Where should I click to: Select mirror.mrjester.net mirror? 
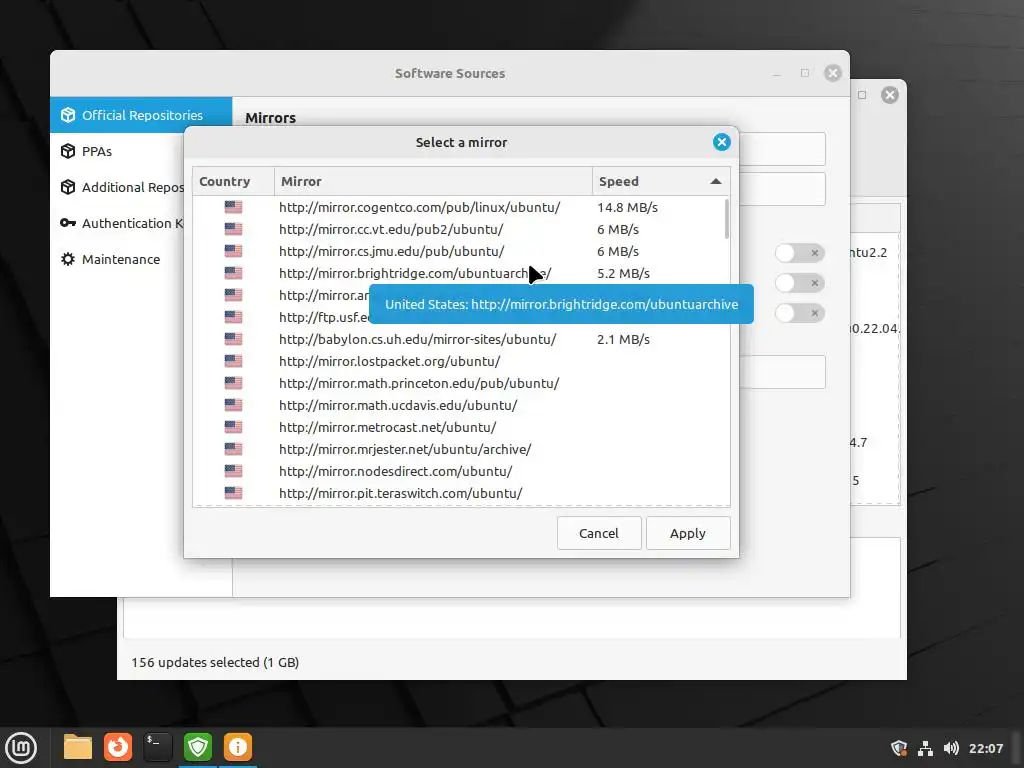461,449
